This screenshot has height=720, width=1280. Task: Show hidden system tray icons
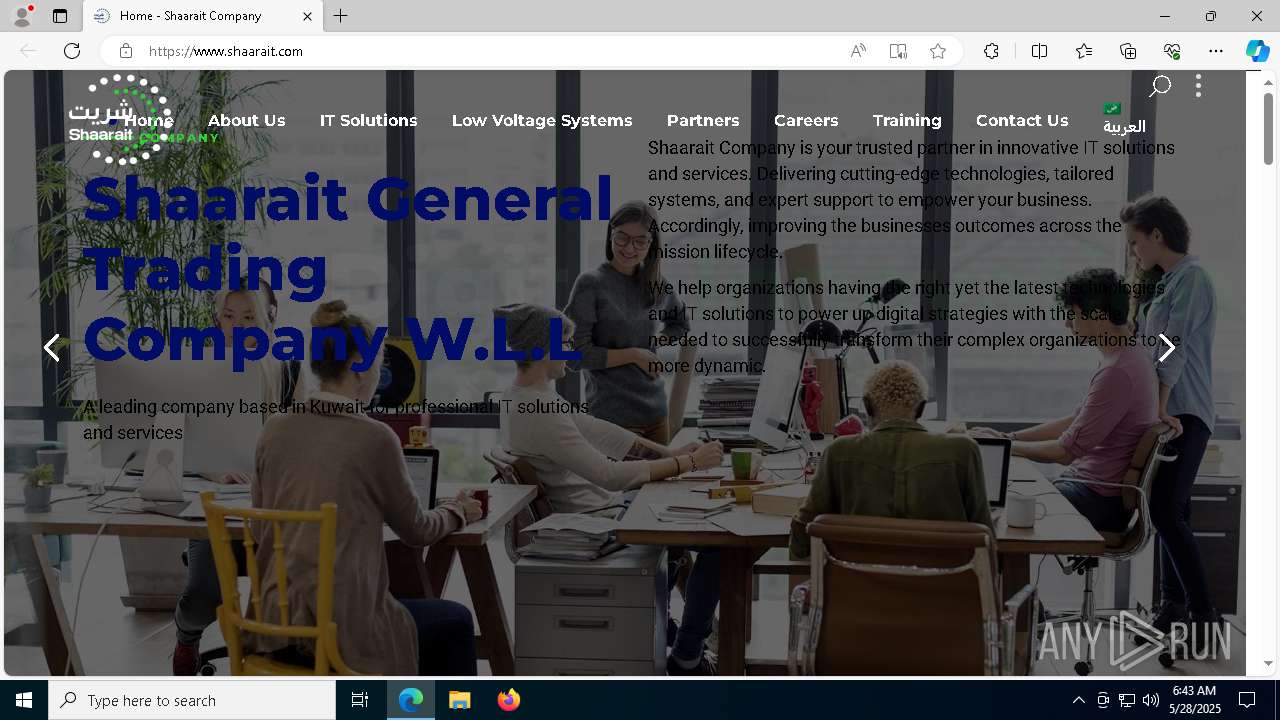coord(1078,700)
